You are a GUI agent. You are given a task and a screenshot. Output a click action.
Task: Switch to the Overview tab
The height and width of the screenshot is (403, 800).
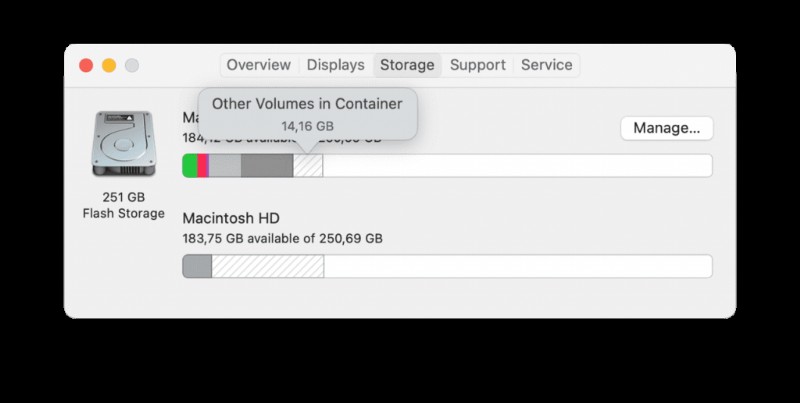point(258,65)
